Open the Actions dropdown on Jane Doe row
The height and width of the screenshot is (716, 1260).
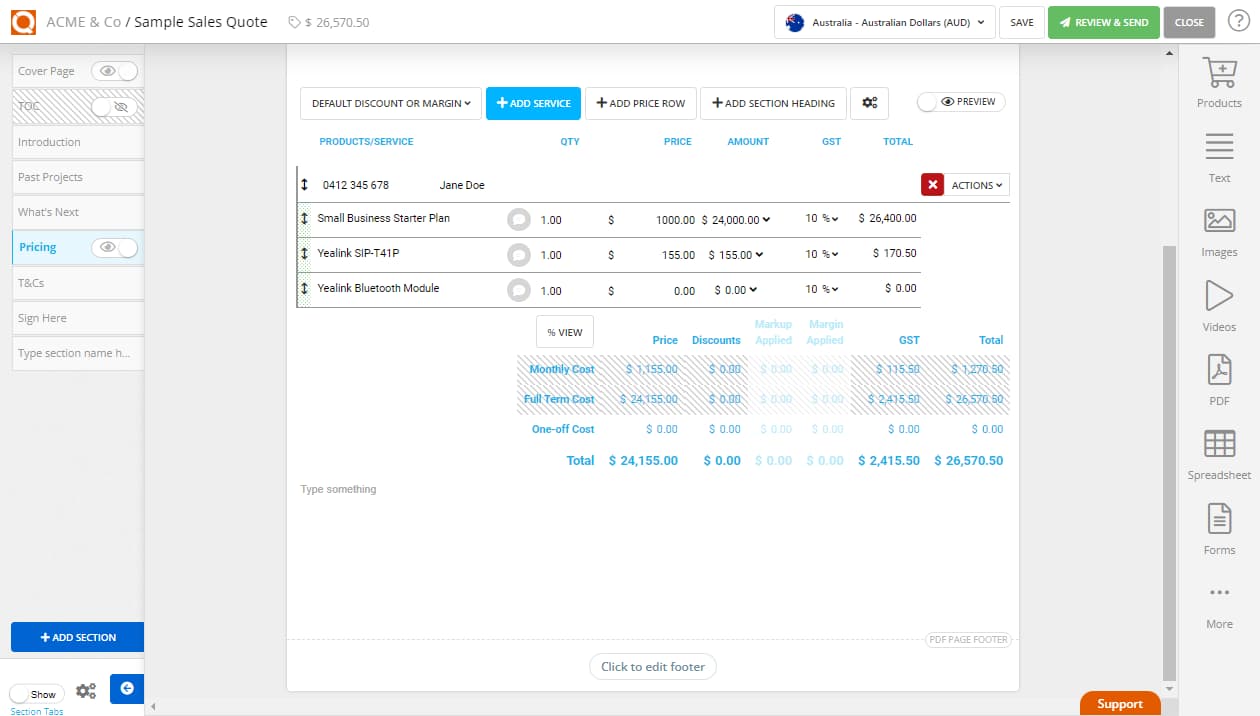977,184
